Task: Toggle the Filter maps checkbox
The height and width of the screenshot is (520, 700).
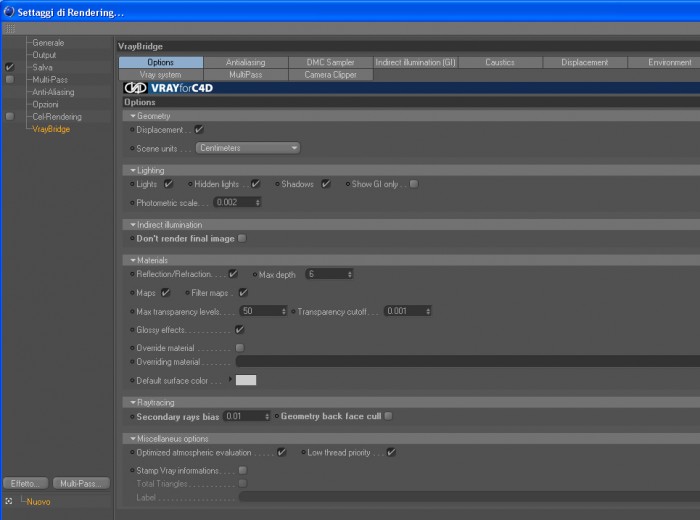Action: click(243, 293)
